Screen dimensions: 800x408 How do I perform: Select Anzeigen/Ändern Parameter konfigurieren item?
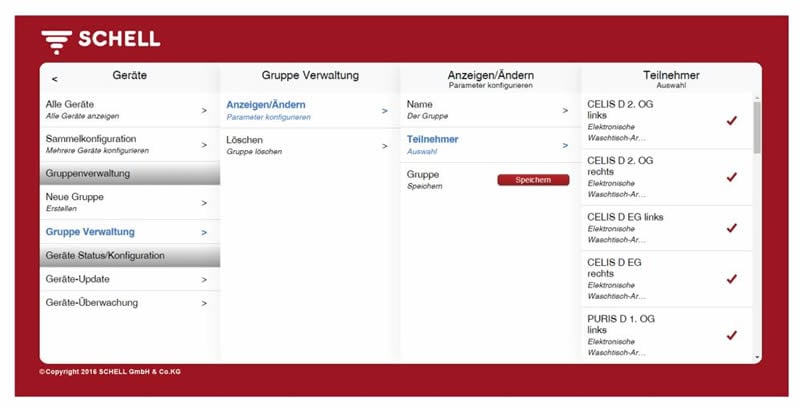pos(310,110)
